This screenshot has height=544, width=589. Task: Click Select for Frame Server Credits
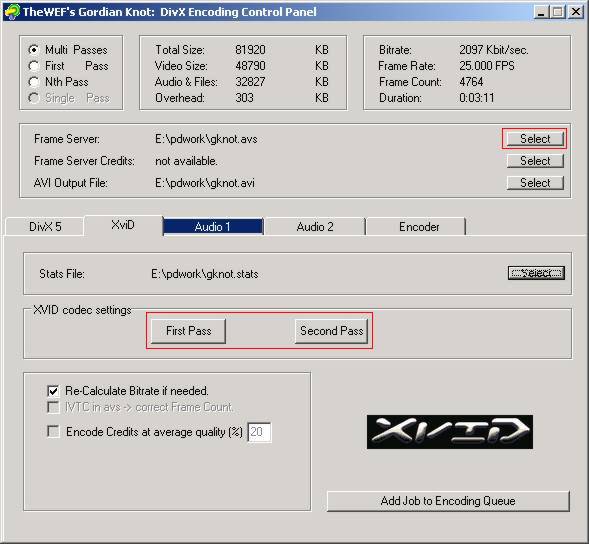[x=535, y=161]
